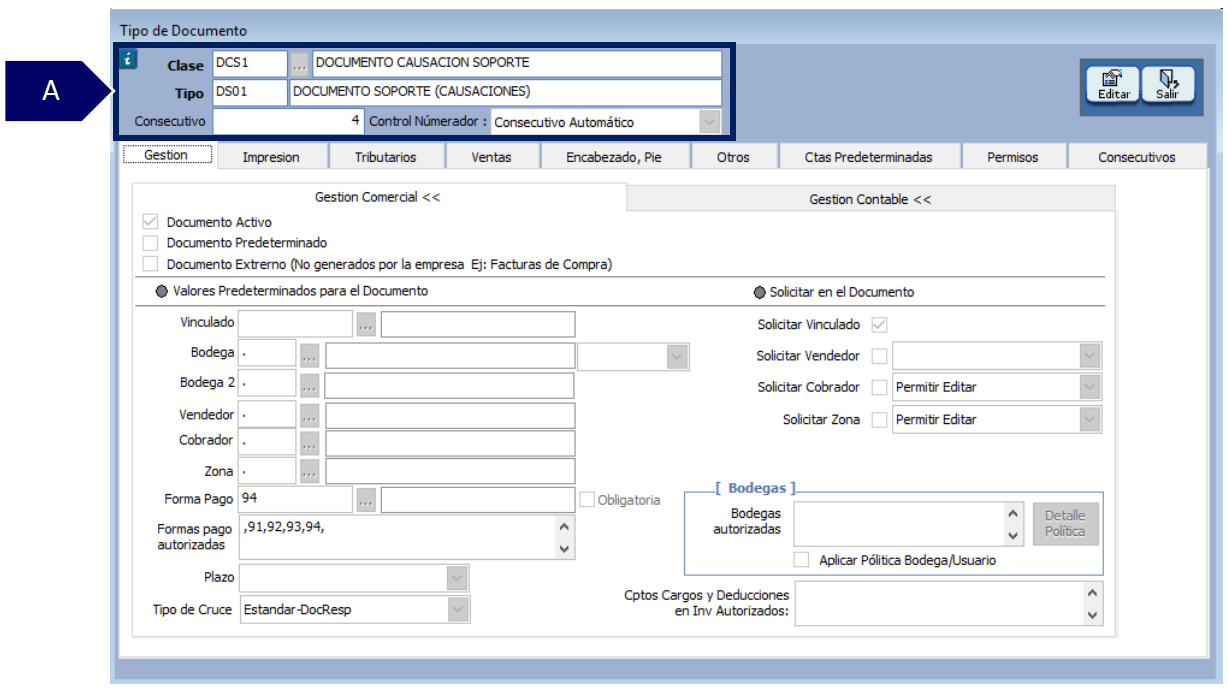Viewport: 1228px width, 690px height.
Task: Open the Solicitar Vendedor dropdown
Action: click(x=1090, y=356)
